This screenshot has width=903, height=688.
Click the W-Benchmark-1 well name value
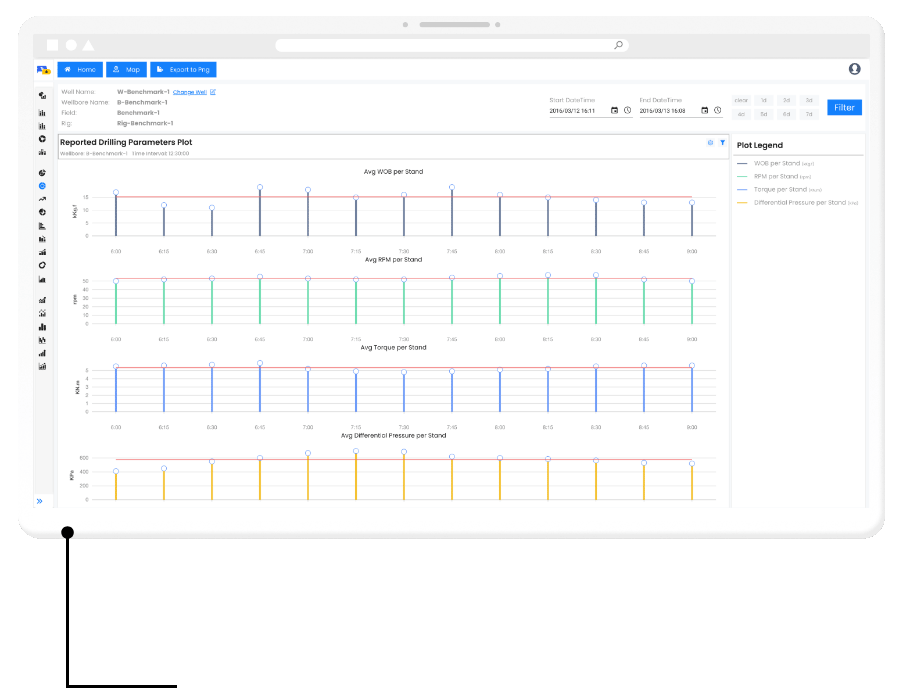point(143,92)
